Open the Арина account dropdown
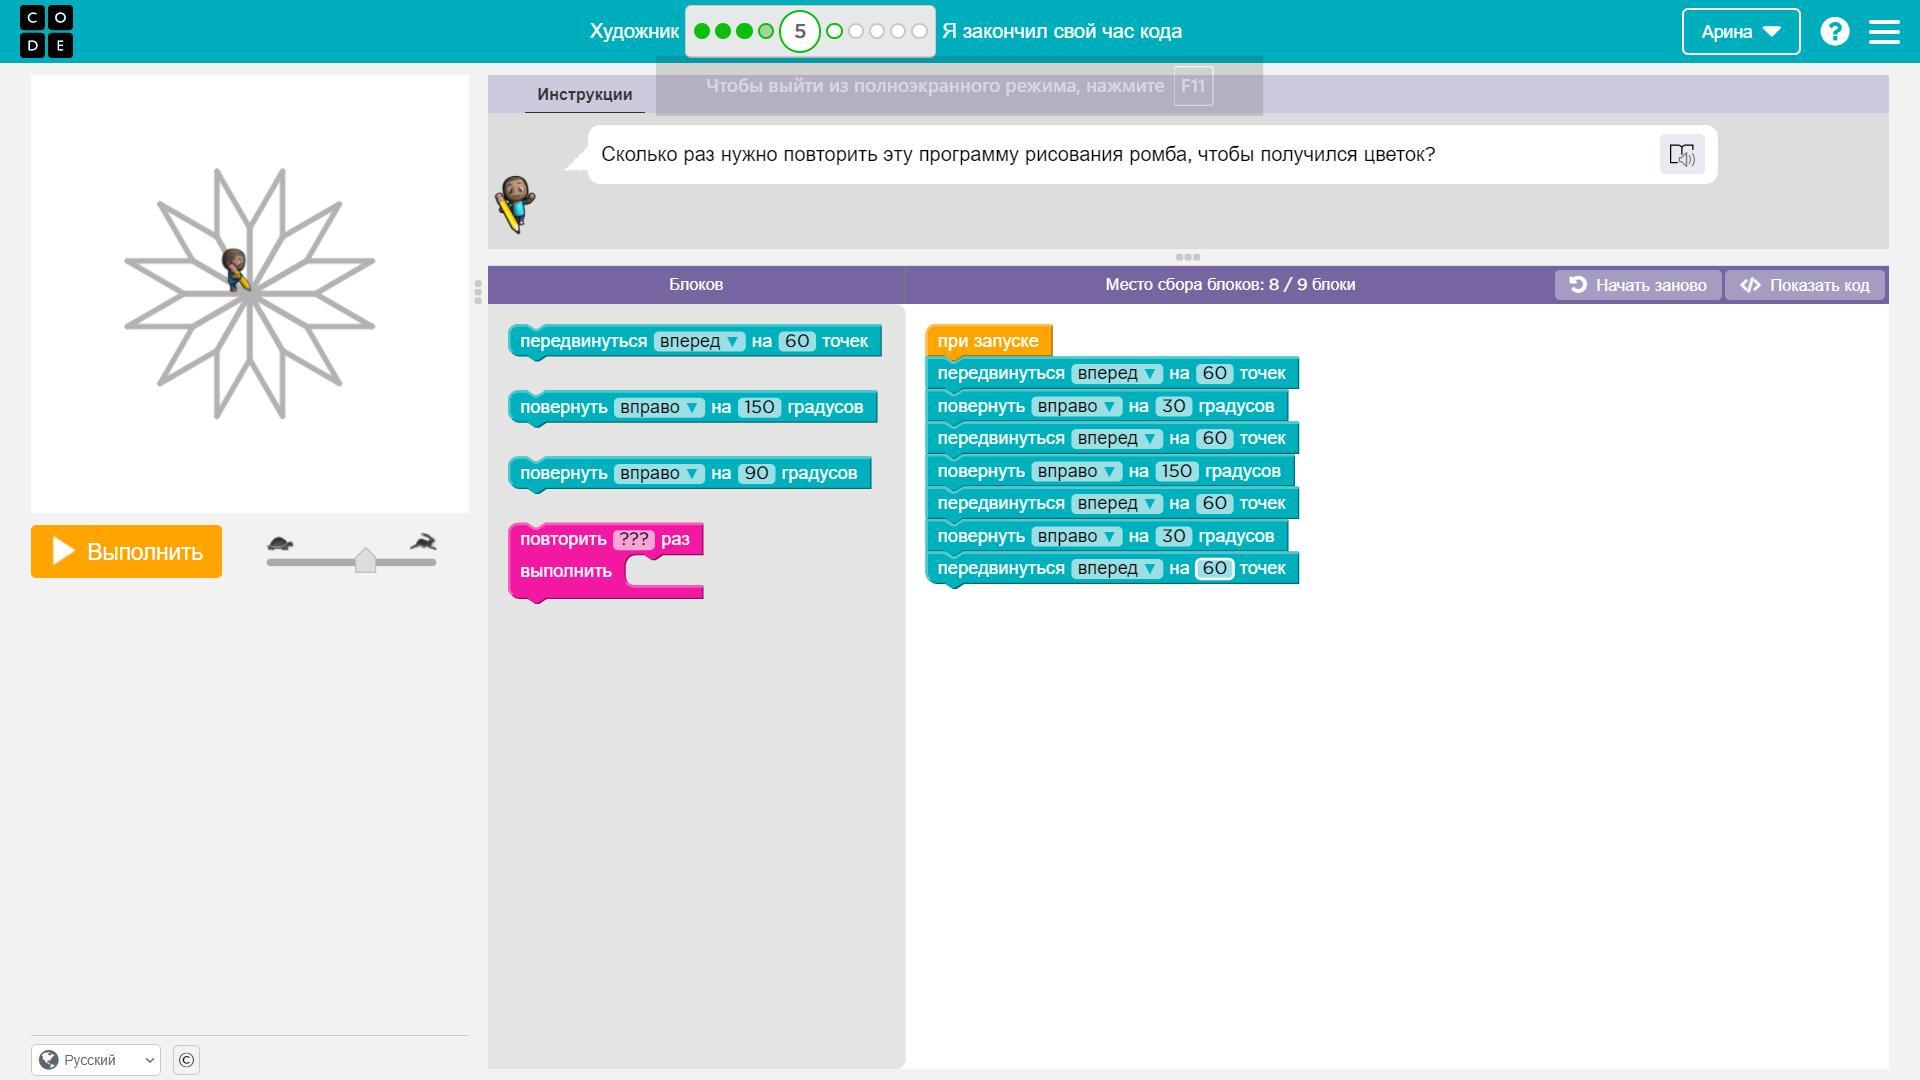The width and height of the screenshot is (1920, 1080). point(1740,31)
